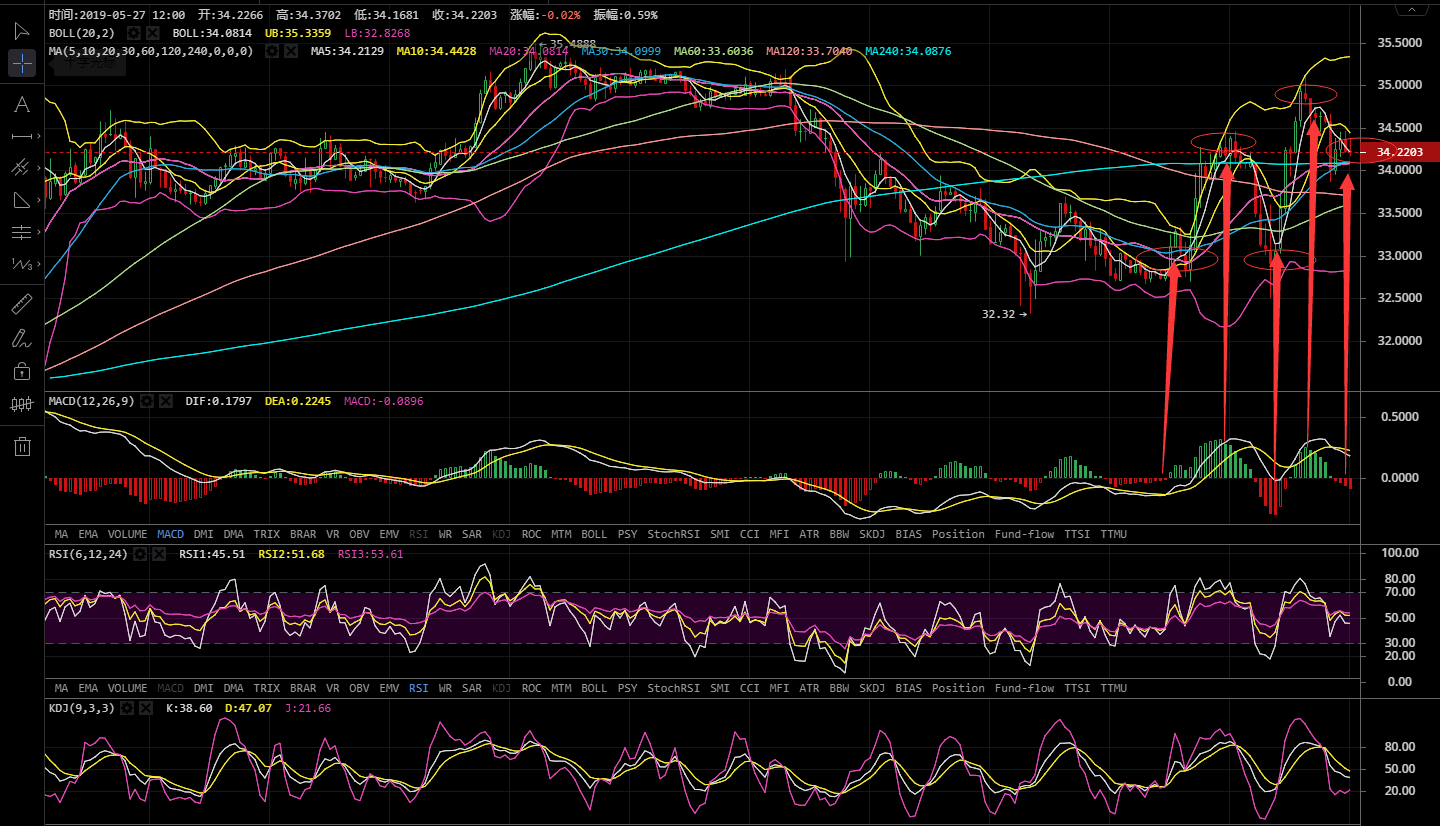Pick BIAS in RSI pane tabs
This screenshot has width=1440, height=826.
pos(908,688)
